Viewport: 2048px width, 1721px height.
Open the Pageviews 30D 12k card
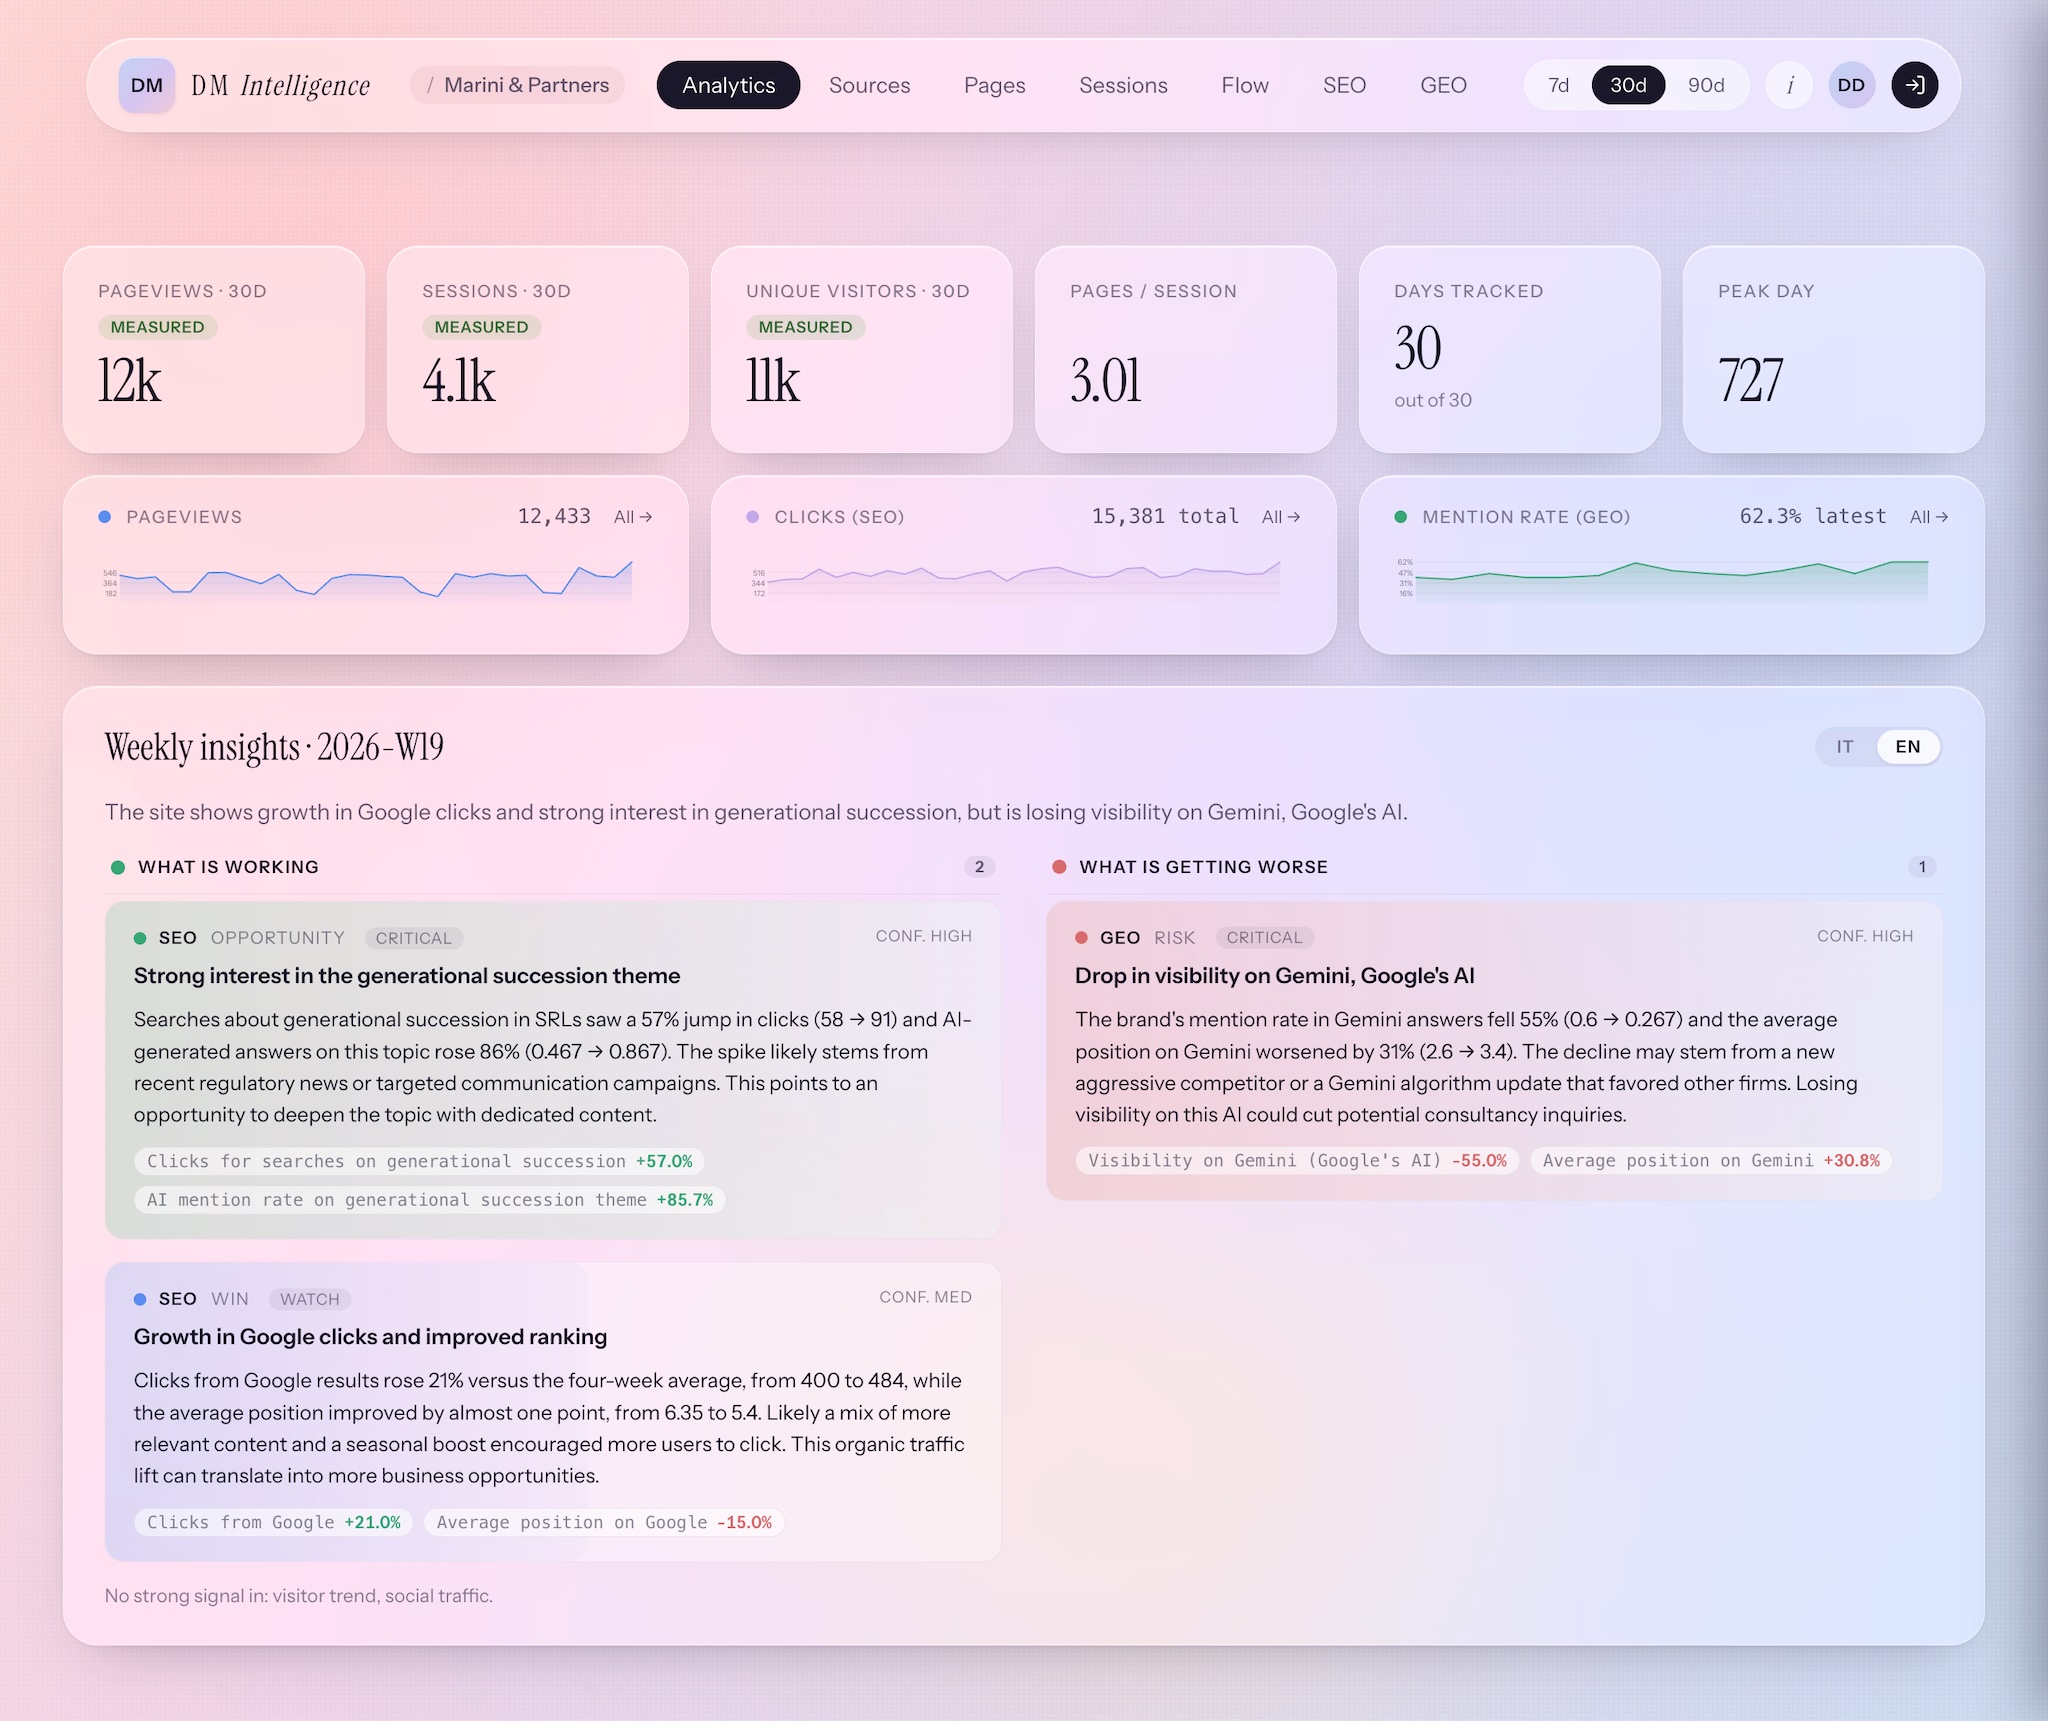point(214,349)
